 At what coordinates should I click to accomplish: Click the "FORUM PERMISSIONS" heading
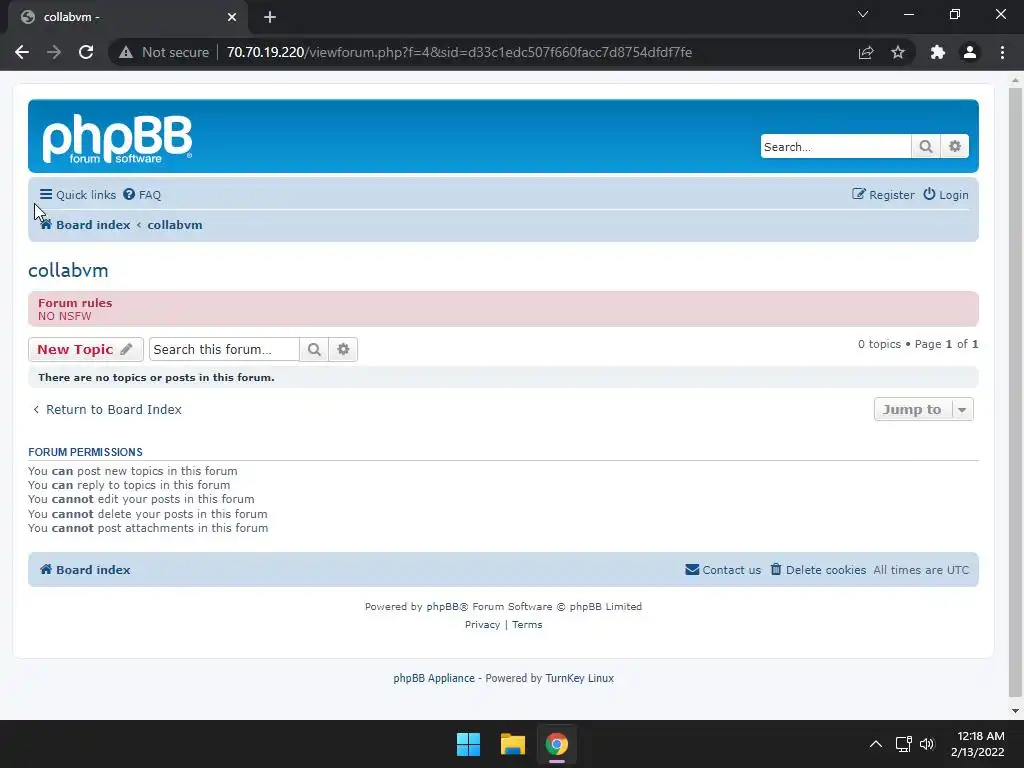86,452
